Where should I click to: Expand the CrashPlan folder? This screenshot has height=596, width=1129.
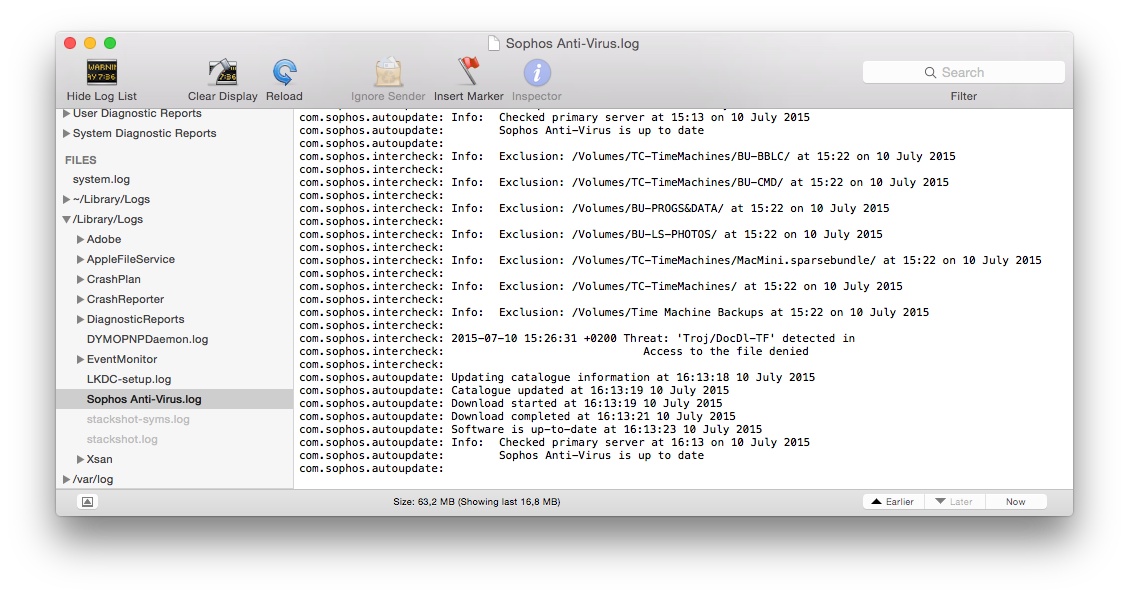coord(81,279)
